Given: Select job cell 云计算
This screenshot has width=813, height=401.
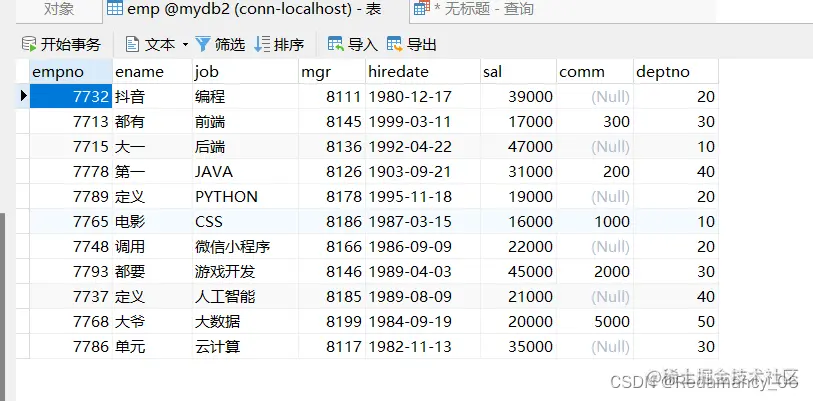Looking at the screenshot, I should (246, 346).
